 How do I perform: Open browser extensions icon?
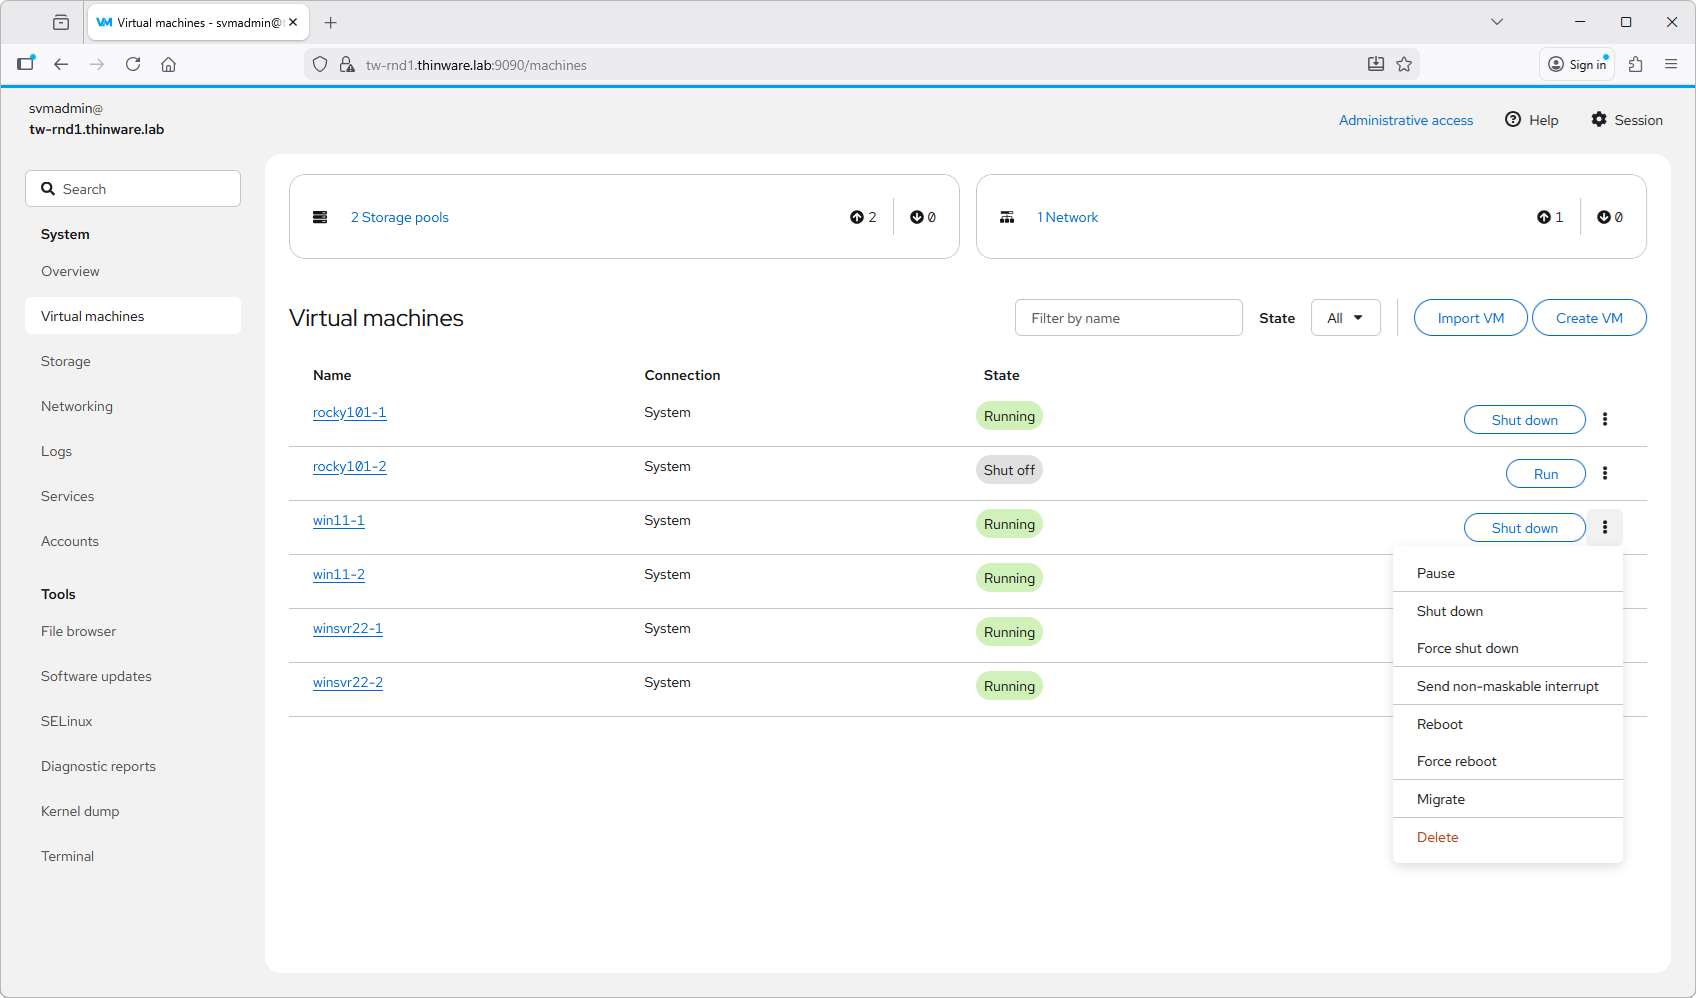(x=1636, y=64)
